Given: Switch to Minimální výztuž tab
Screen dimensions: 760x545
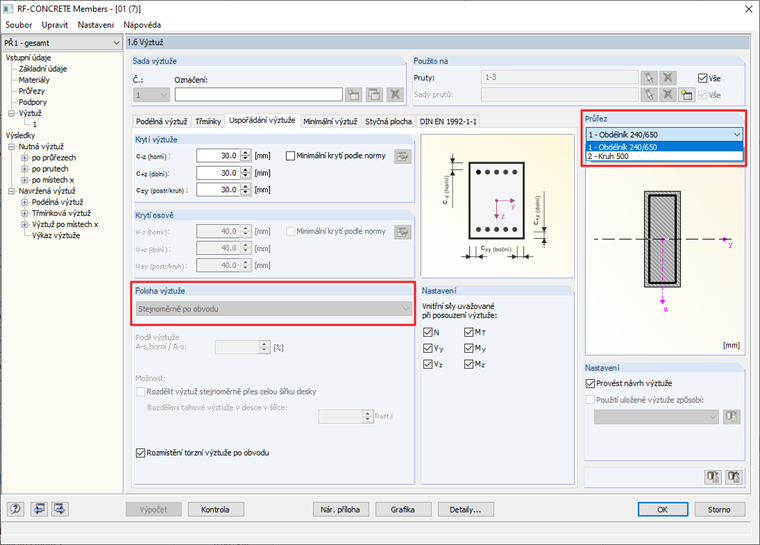Looking at the screenshot, I should pos(330,121).
